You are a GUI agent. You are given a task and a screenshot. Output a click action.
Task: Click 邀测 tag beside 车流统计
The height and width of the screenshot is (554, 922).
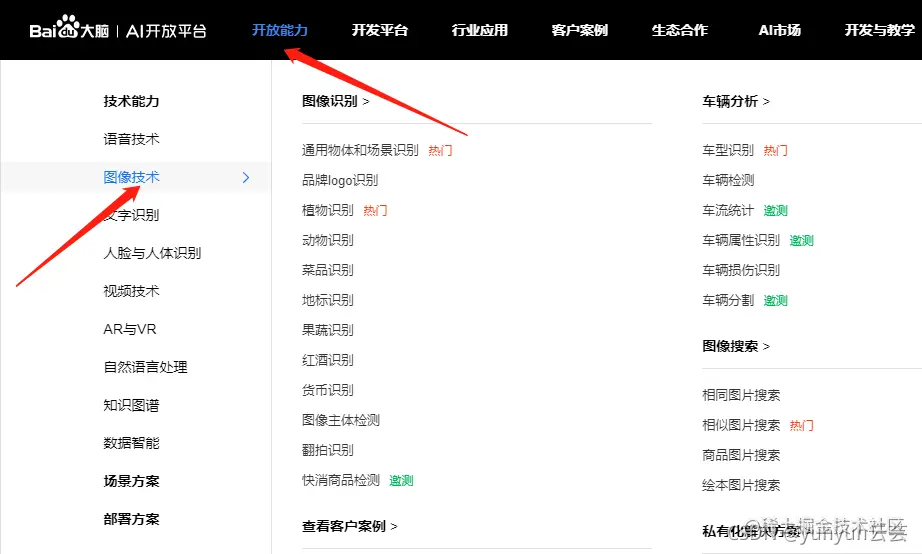776,211
